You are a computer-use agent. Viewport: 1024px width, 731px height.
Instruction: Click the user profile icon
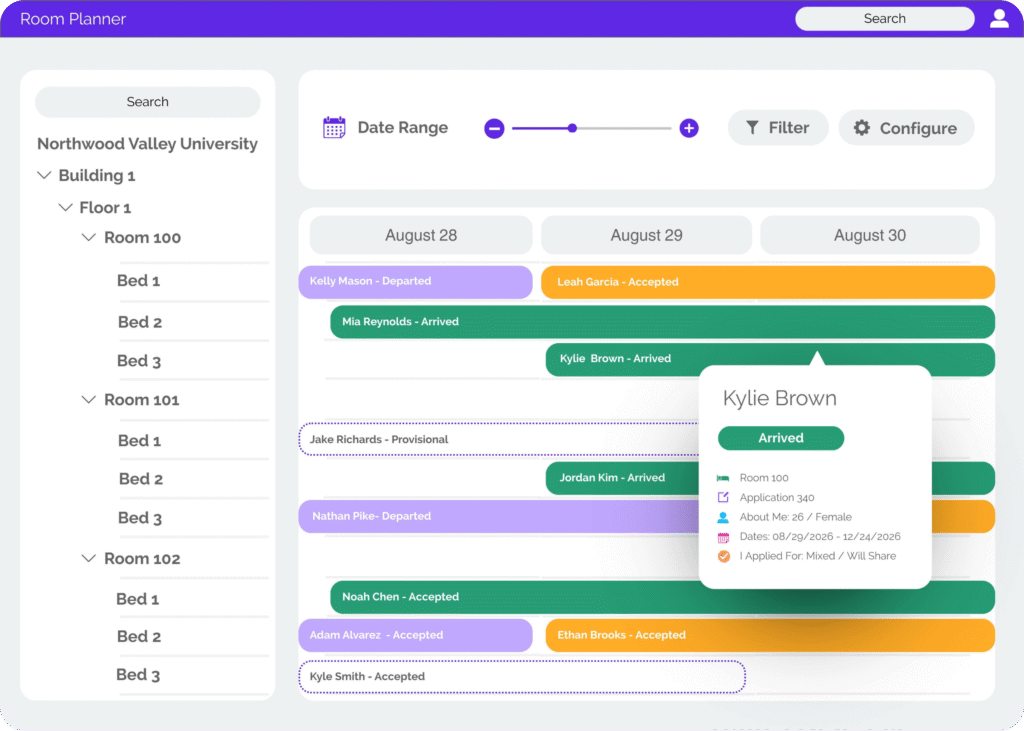(x=999, y=18)
